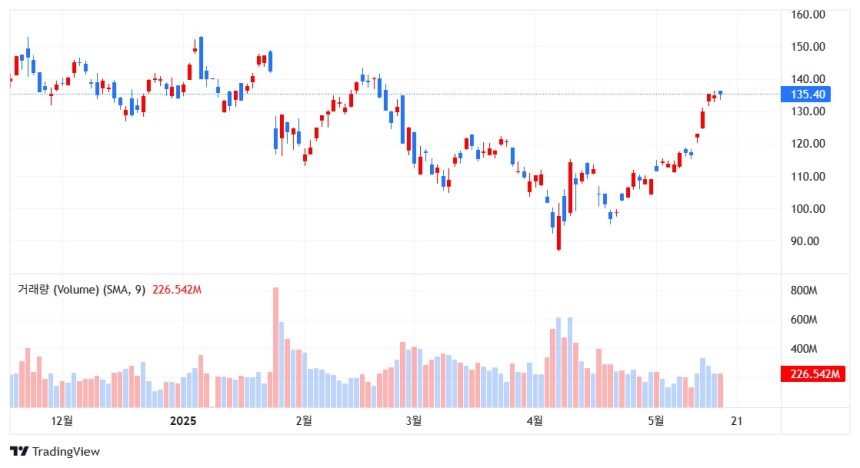Click the tallest volume bar in late January
The height and width of the screenshot is (468, 860).
(x=276, y=347)
